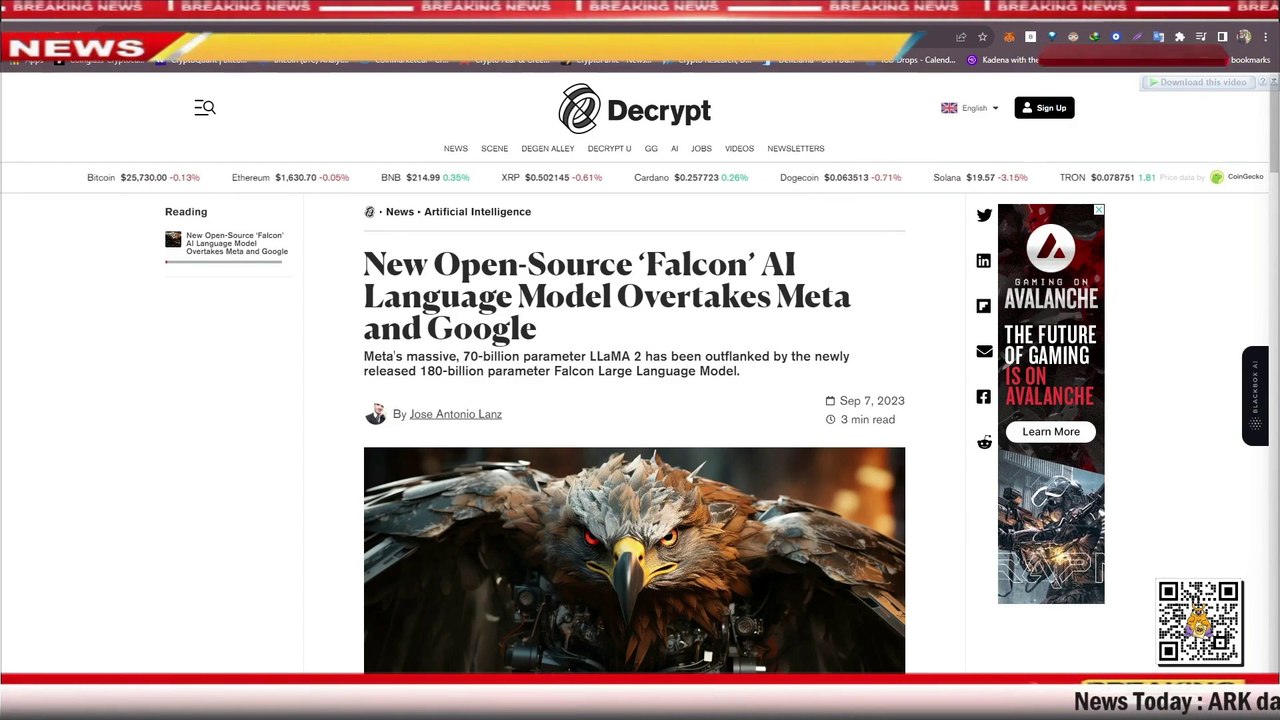Screen dimensions: 1280x720
Task: Select the GG menu item
Action: click(x=651, y=149)
